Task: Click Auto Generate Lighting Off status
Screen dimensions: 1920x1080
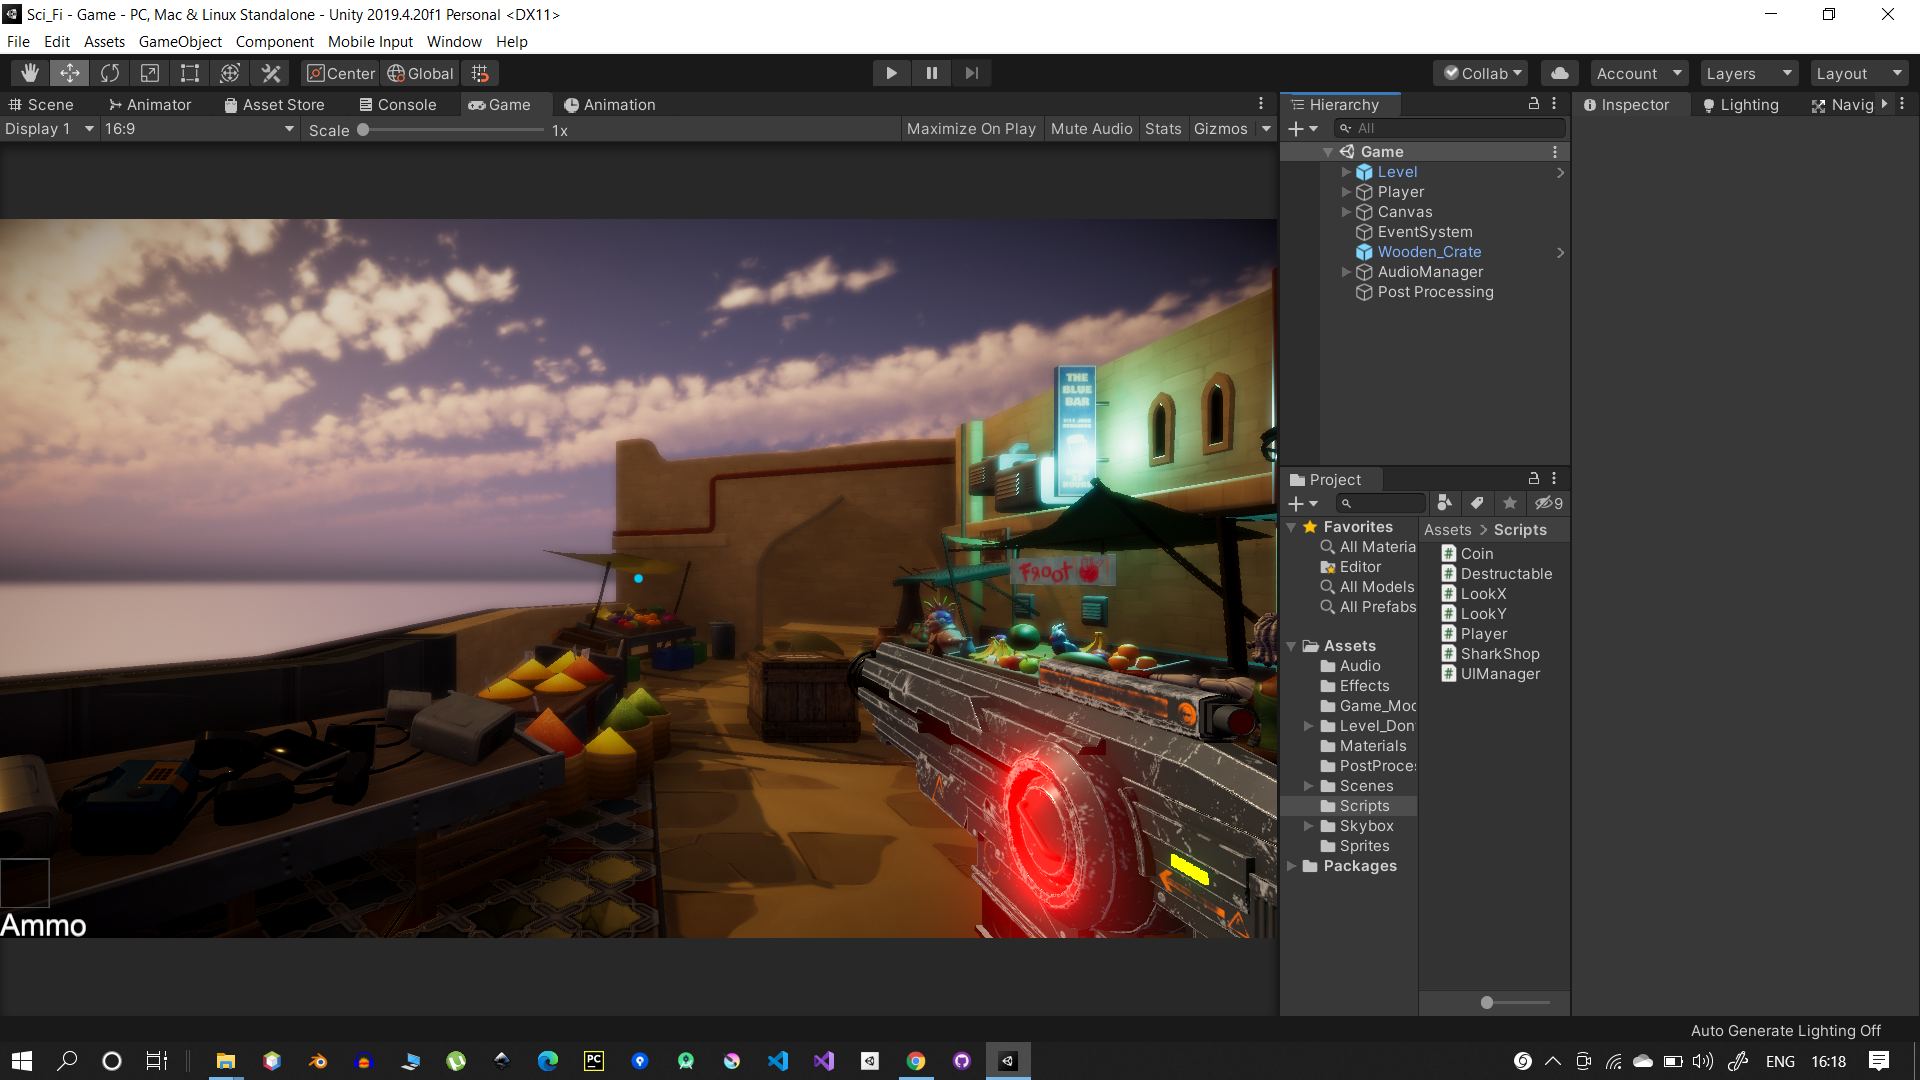Action: [1785, 1030]
